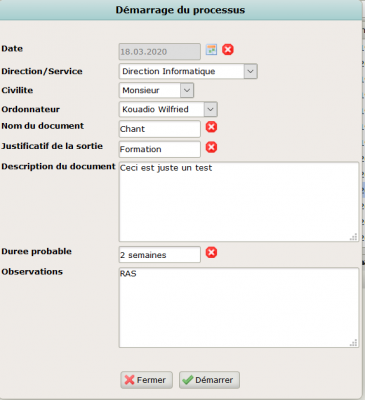Click the Nom du document field containing Chant
Screen dimensions: 365x400
pos(160,129)
